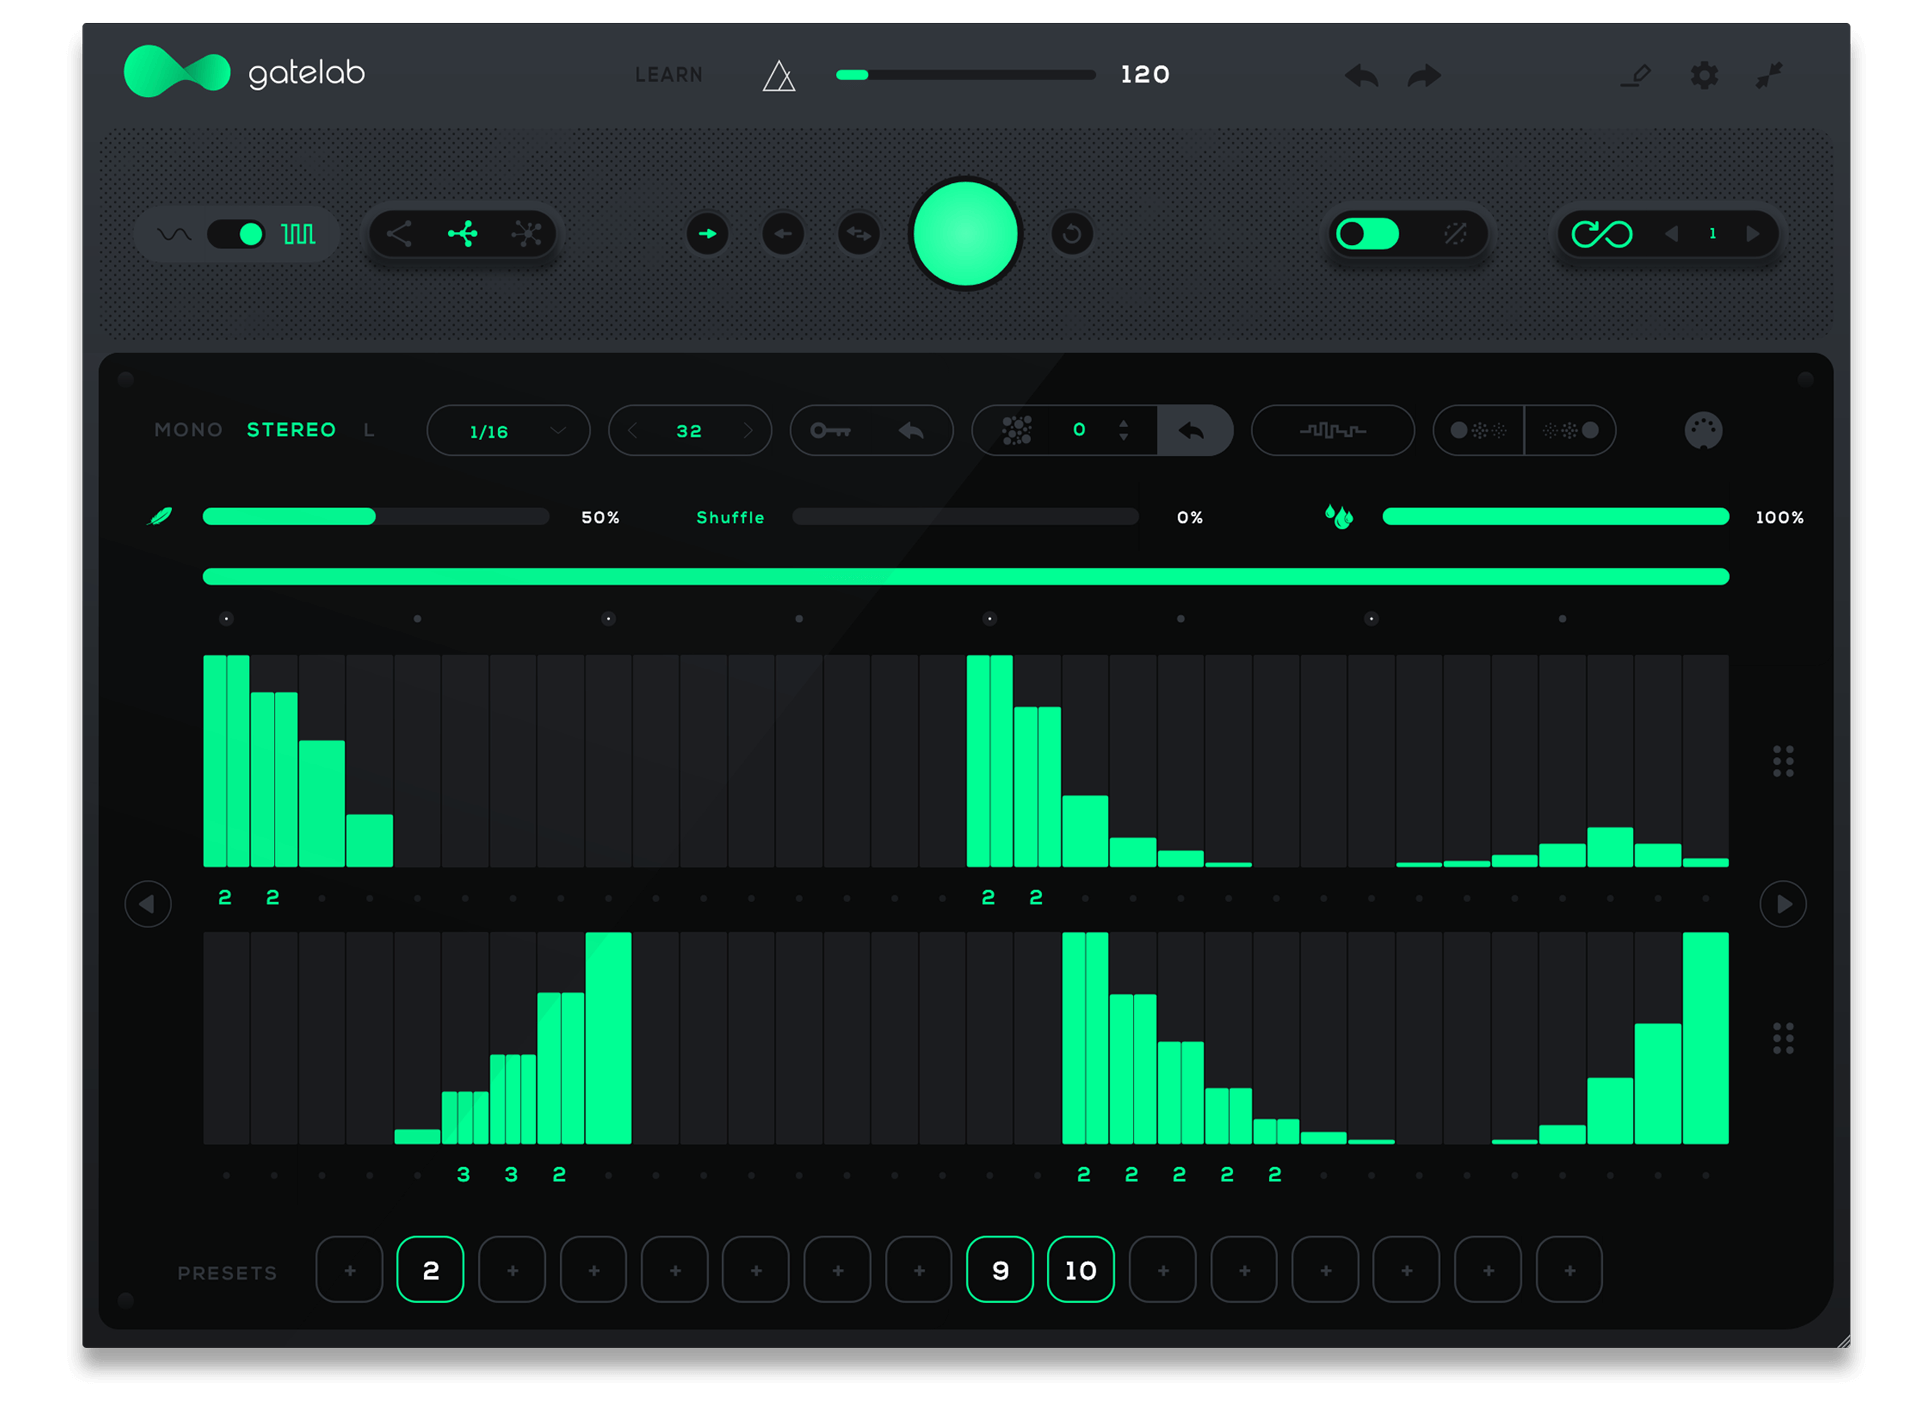
Task: Open the color palette icon
Action: (x=1703, y=431)
